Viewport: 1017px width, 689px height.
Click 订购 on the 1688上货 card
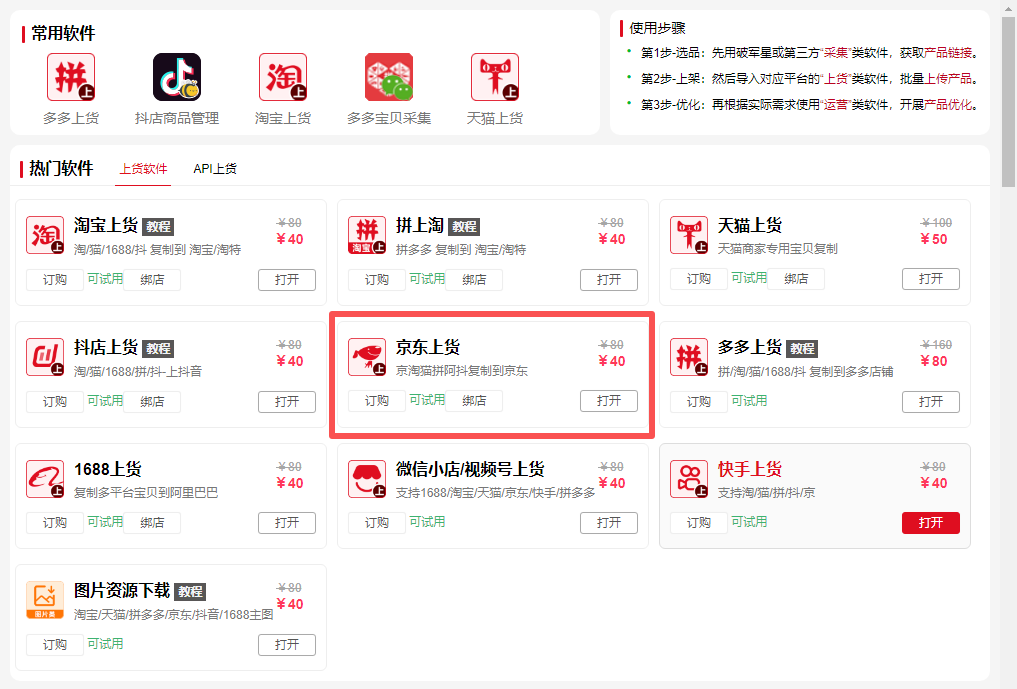pyautogui.click(x=54, y=523)
